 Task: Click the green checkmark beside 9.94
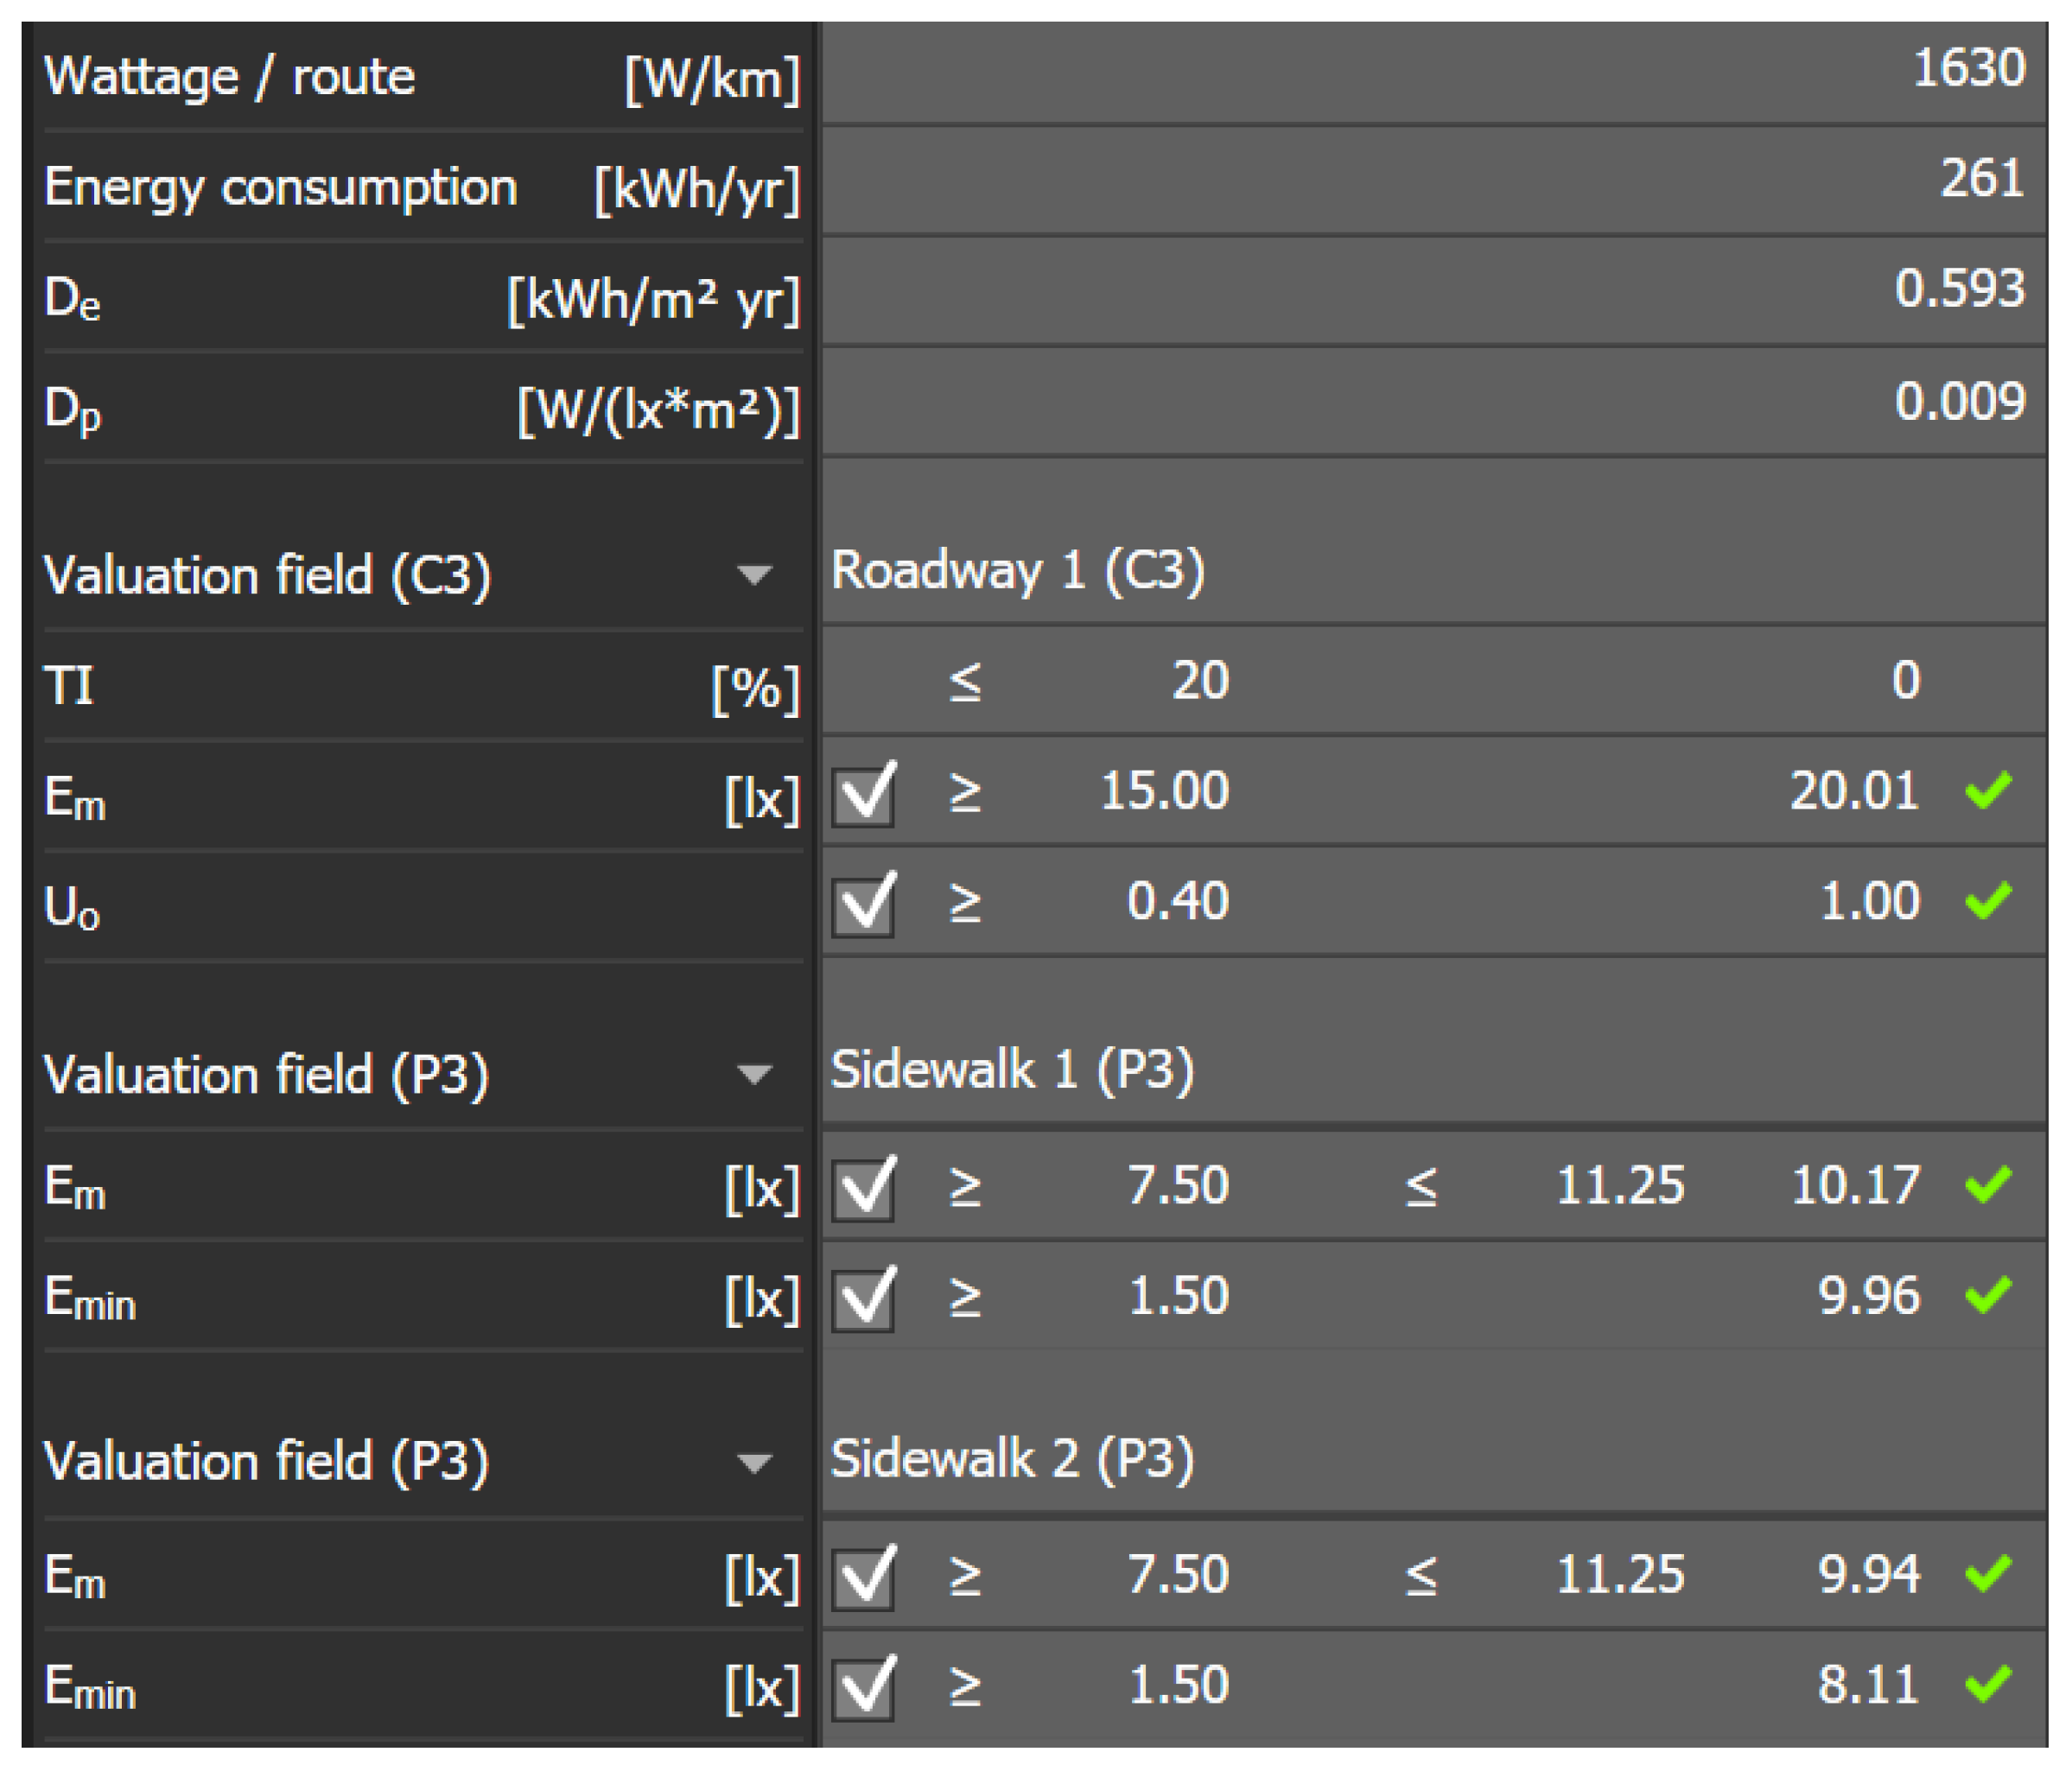coord(1988,1574)
